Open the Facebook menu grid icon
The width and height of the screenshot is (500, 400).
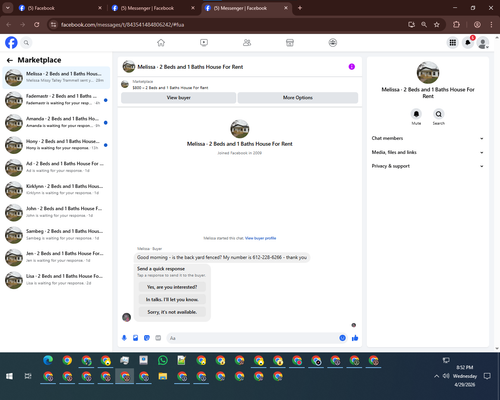coord(453,43)
